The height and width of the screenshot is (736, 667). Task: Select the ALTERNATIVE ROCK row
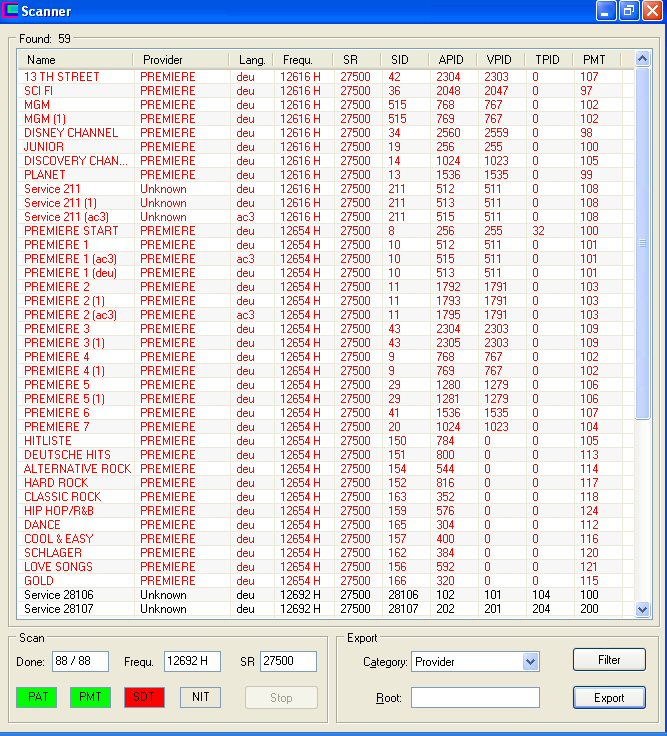click(x=326, y=469)
